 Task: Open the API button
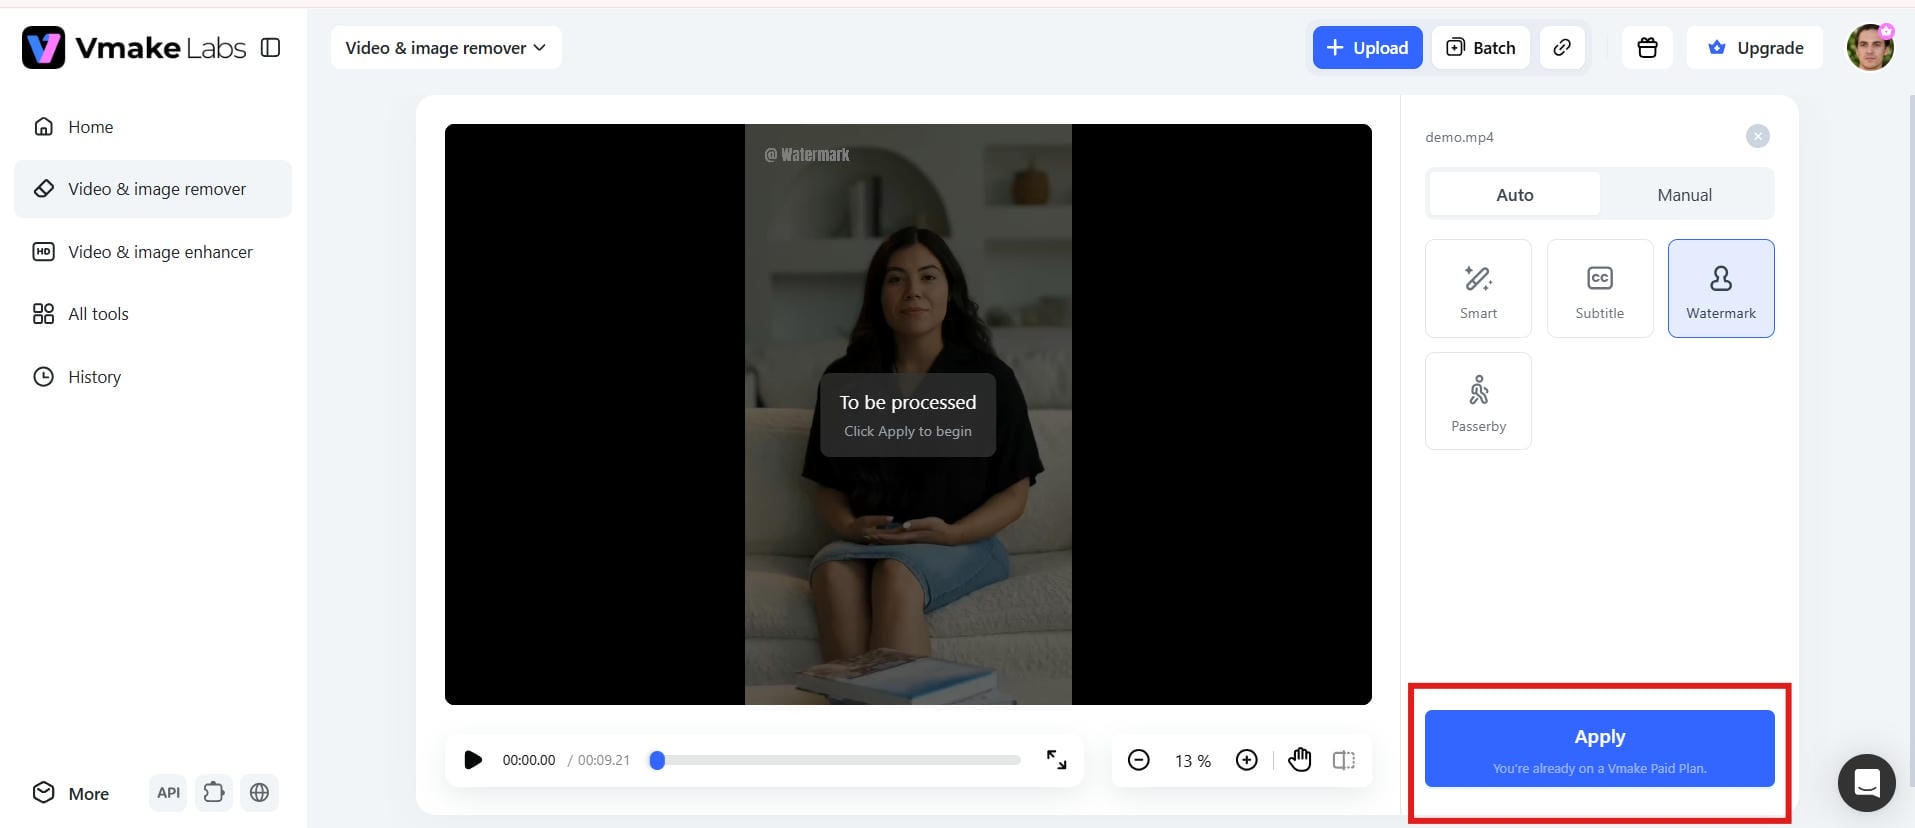(x=168, y=793)
